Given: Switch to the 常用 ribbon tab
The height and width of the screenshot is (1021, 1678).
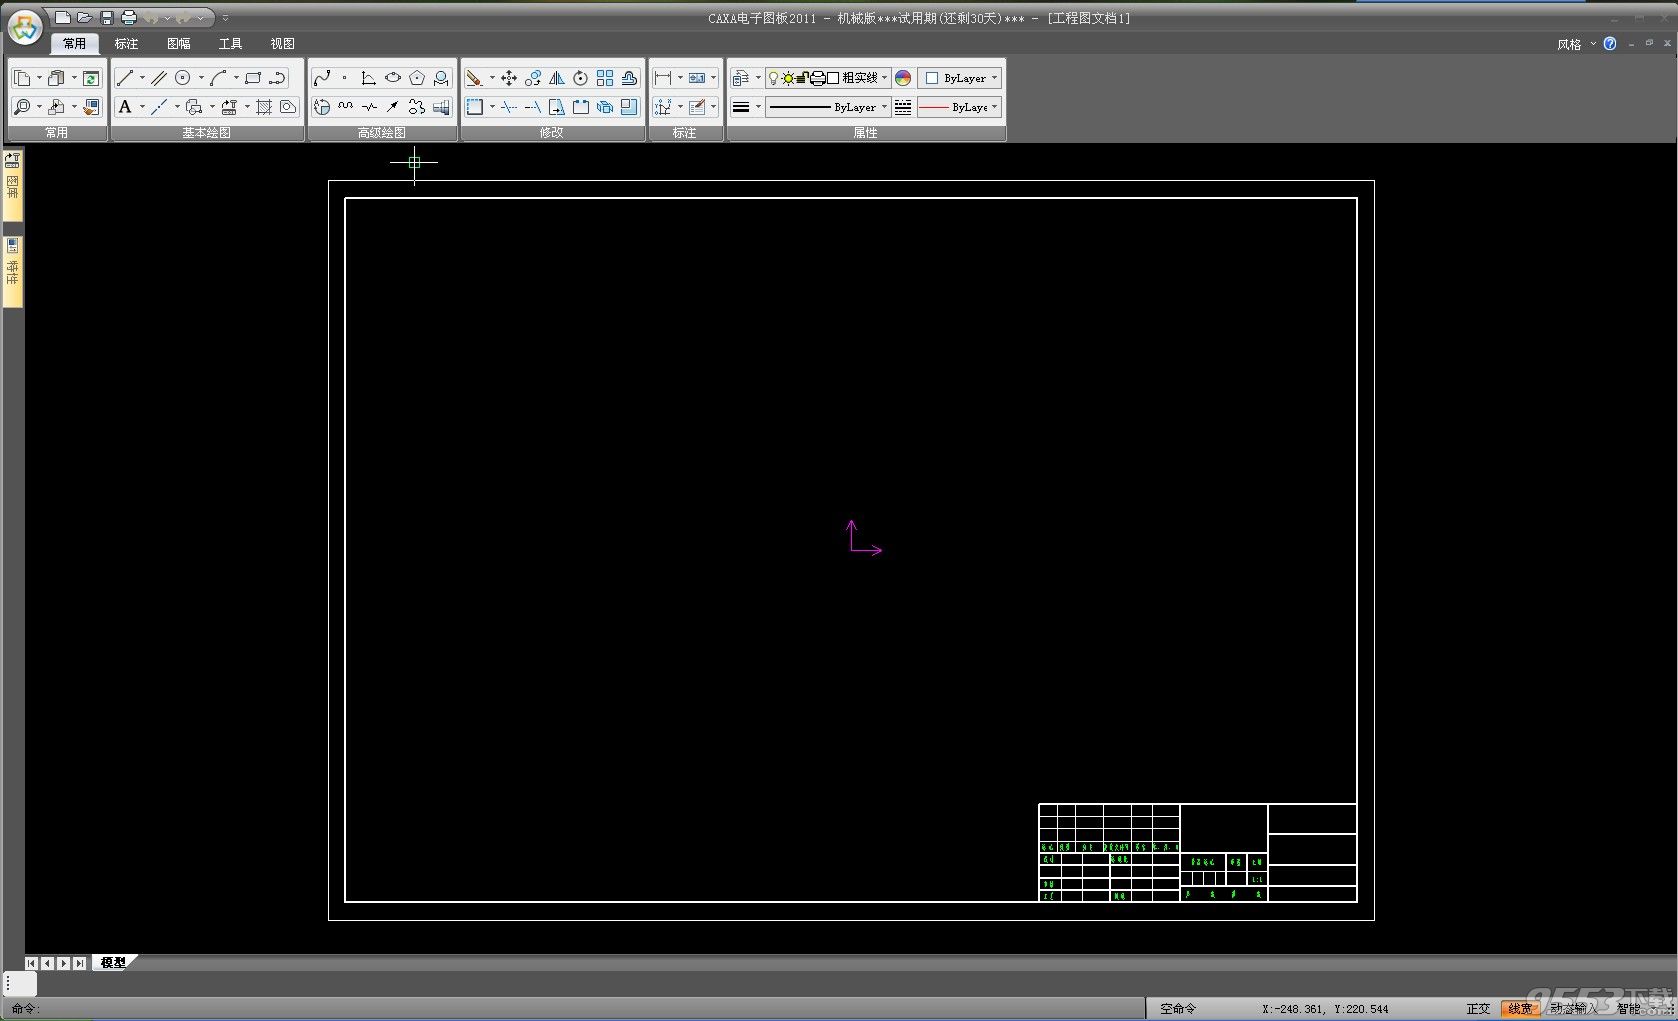Looking at the screenshot, I should (x=74, y=44).
